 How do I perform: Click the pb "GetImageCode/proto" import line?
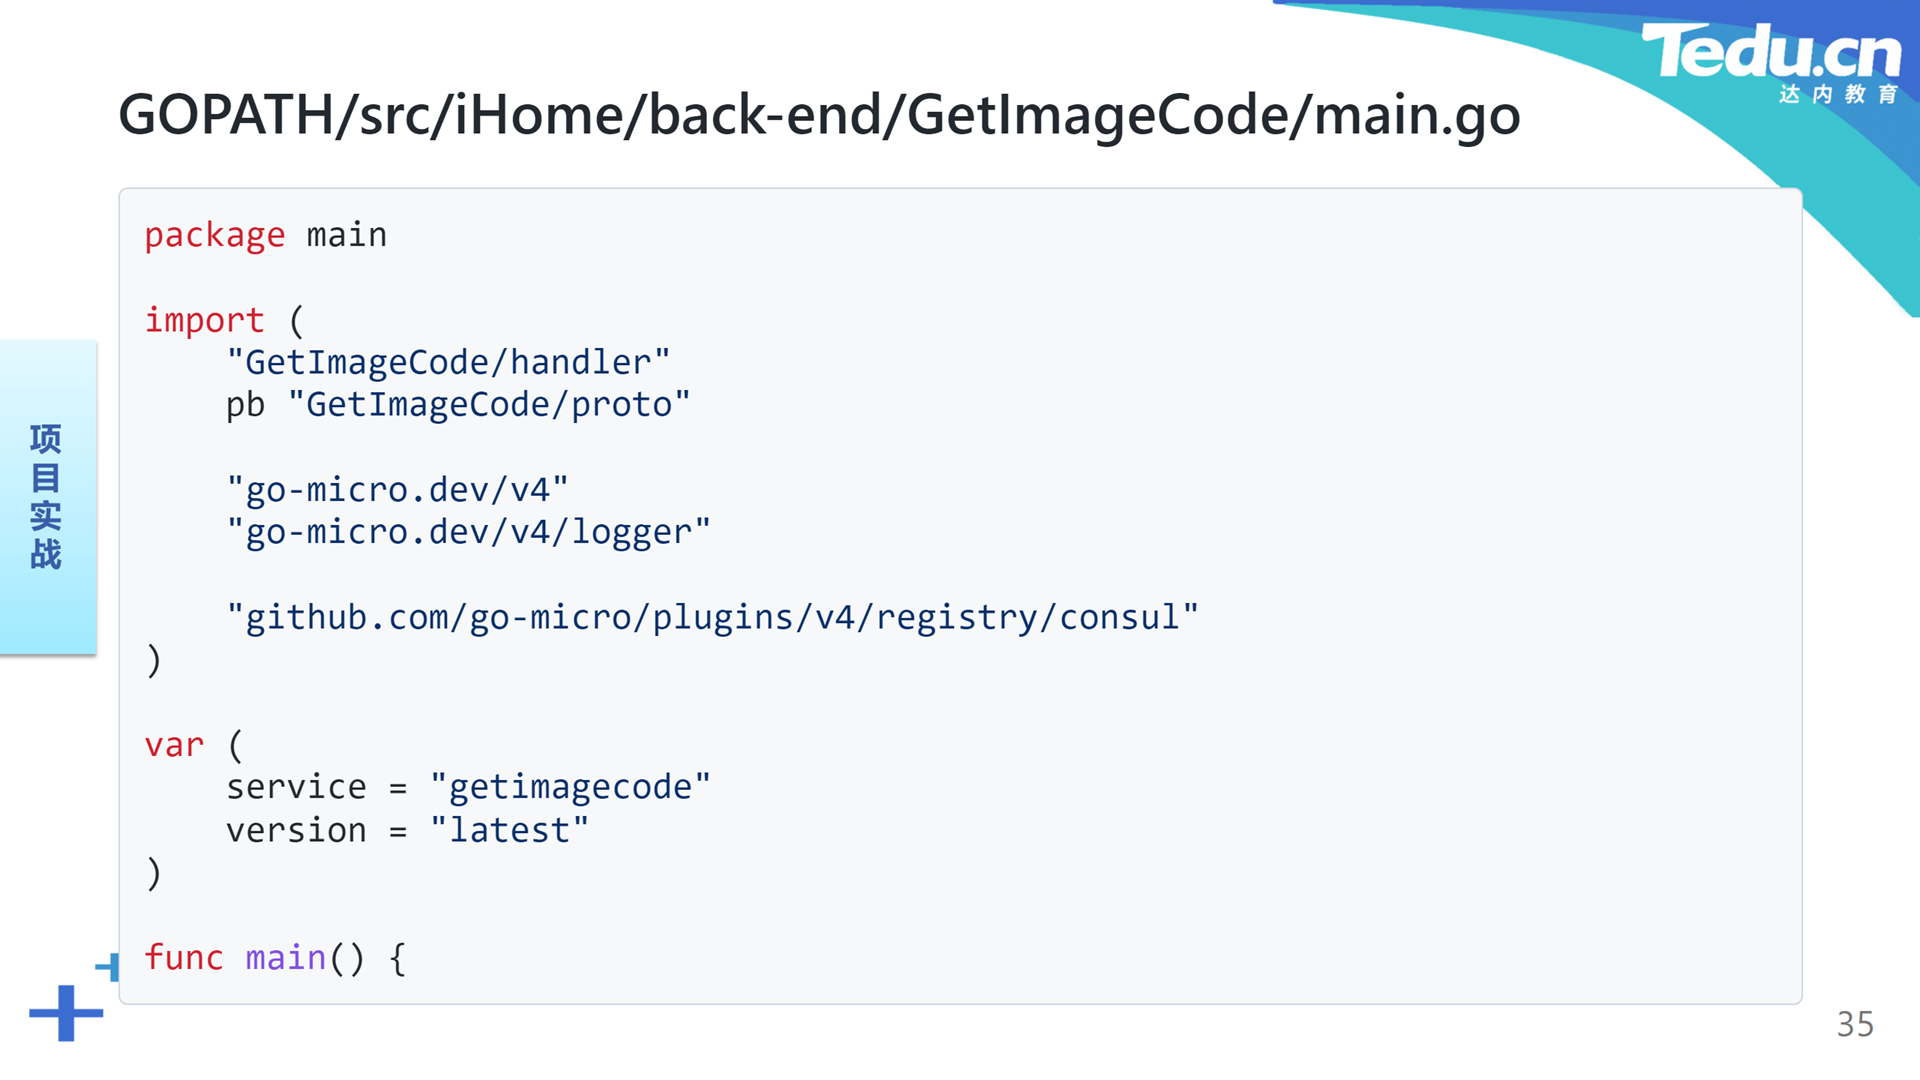coord(458,405)
